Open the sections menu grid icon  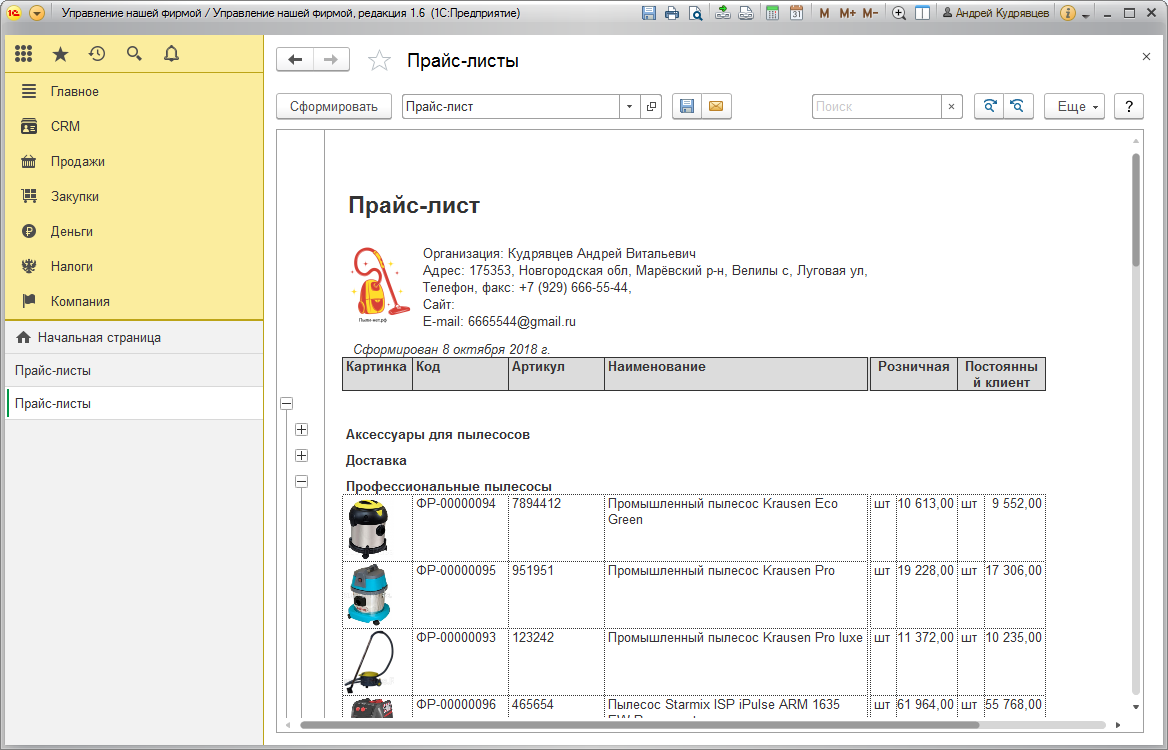tap(24, 54)
